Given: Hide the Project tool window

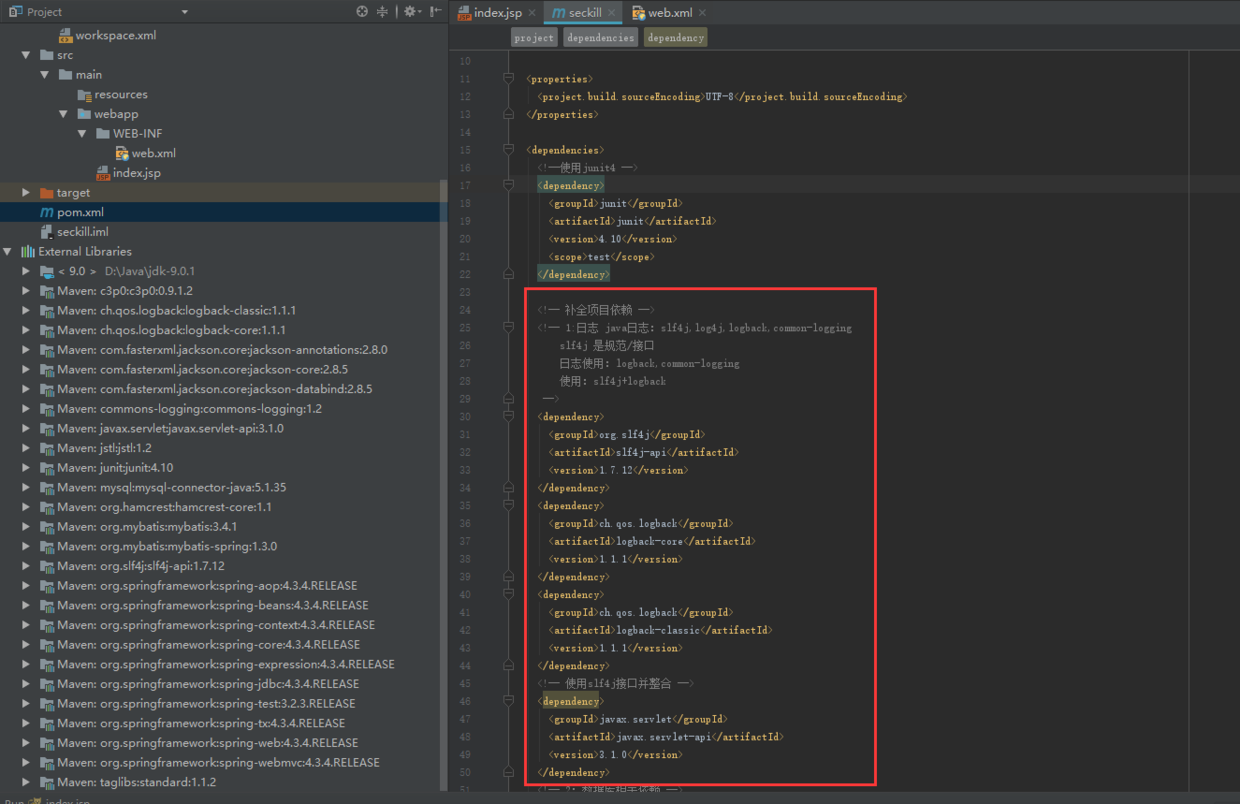Looking at the screenshot, I should pos(436,12).
